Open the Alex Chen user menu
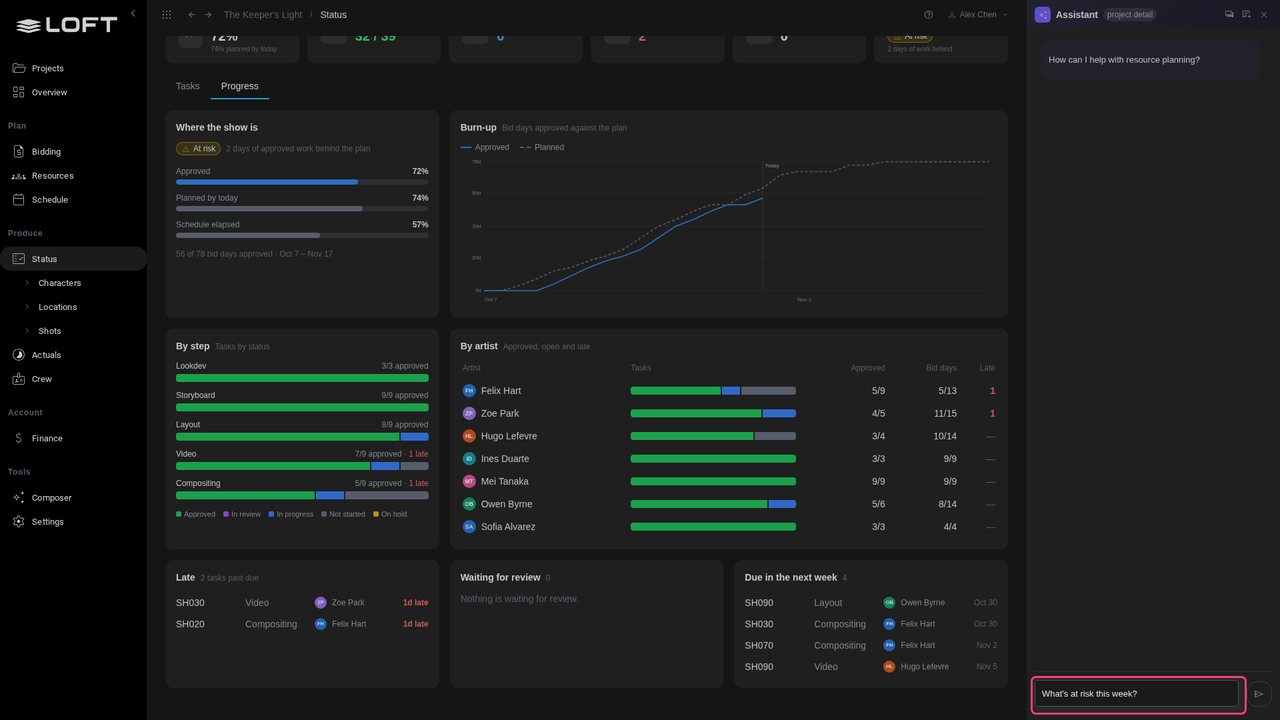This screenshot has height=720, width=1280. coord(978,15)
